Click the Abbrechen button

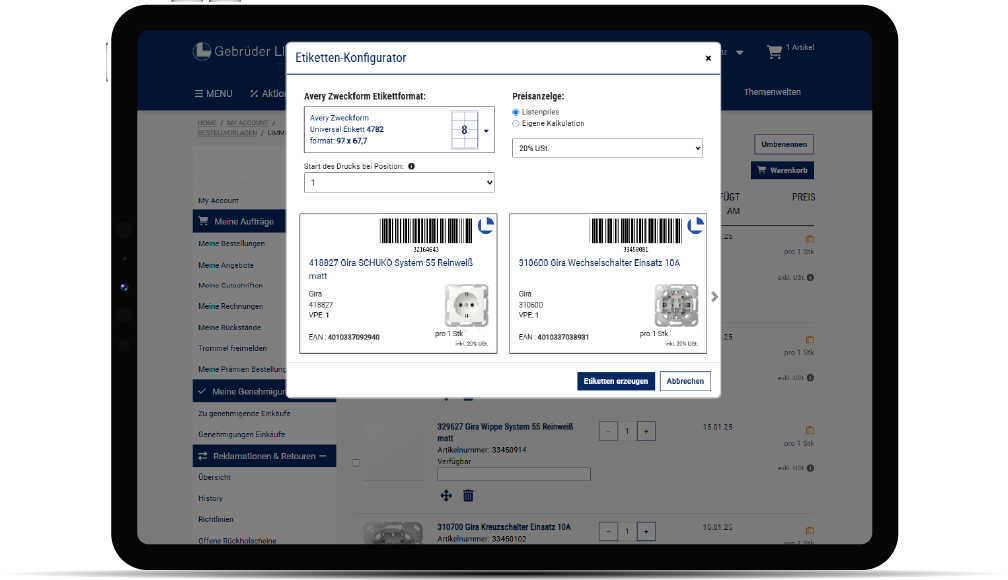(686, 381)
